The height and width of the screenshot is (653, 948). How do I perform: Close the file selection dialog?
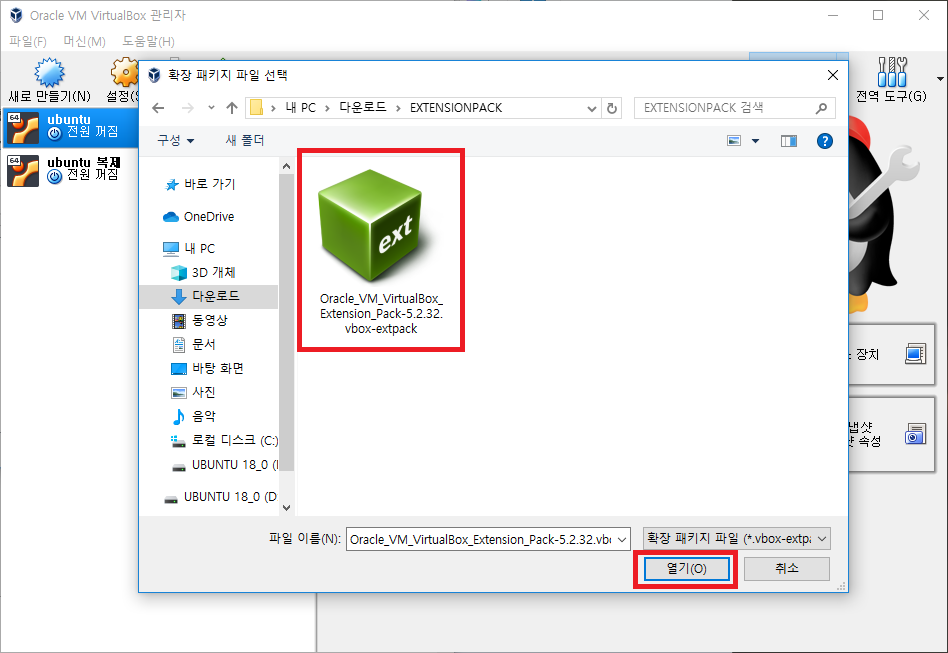point(833,75)
